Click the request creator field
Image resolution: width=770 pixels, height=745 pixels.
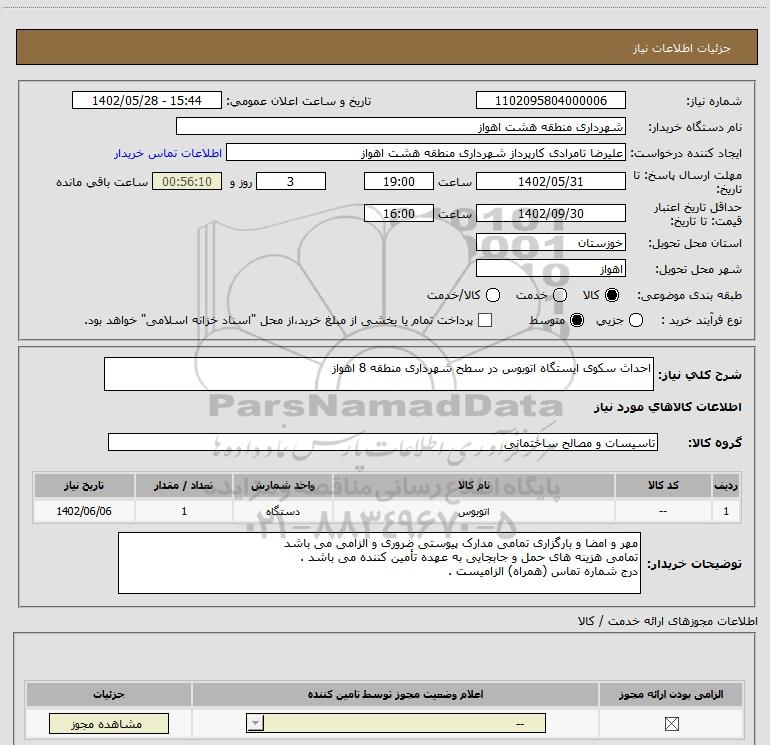coord(426,152)
